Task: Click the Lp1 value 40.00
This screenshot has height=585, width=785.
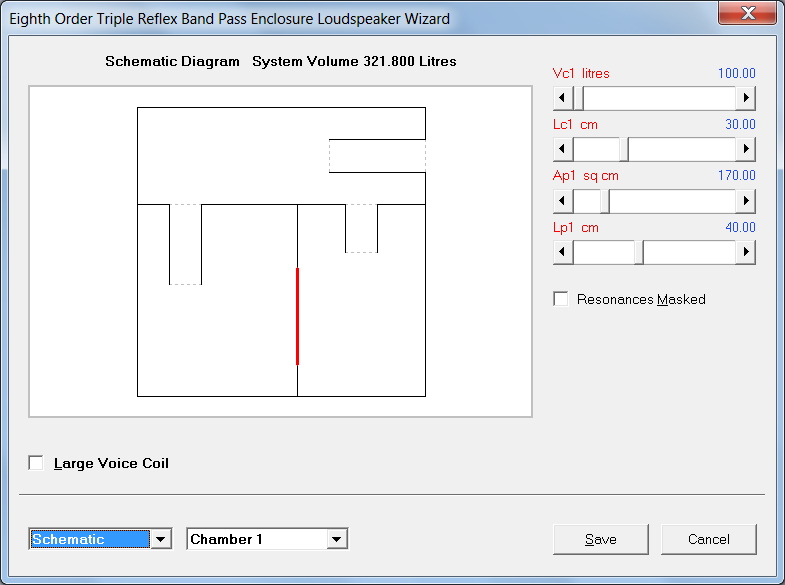Action: pyautogui.click(x=740, y=227)
